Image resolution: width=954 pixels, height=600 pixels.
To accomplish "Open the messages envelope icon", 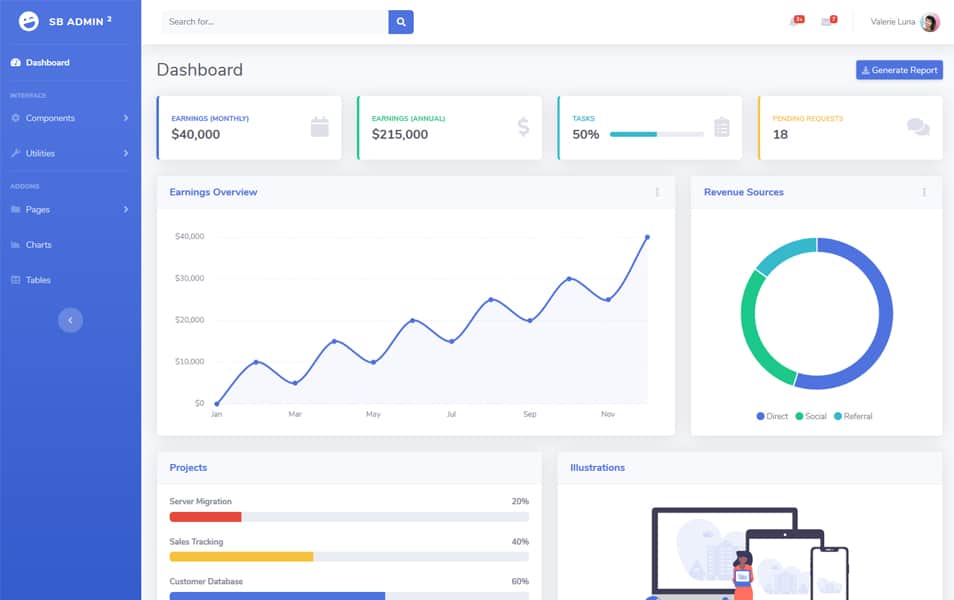I will point(827,22).
